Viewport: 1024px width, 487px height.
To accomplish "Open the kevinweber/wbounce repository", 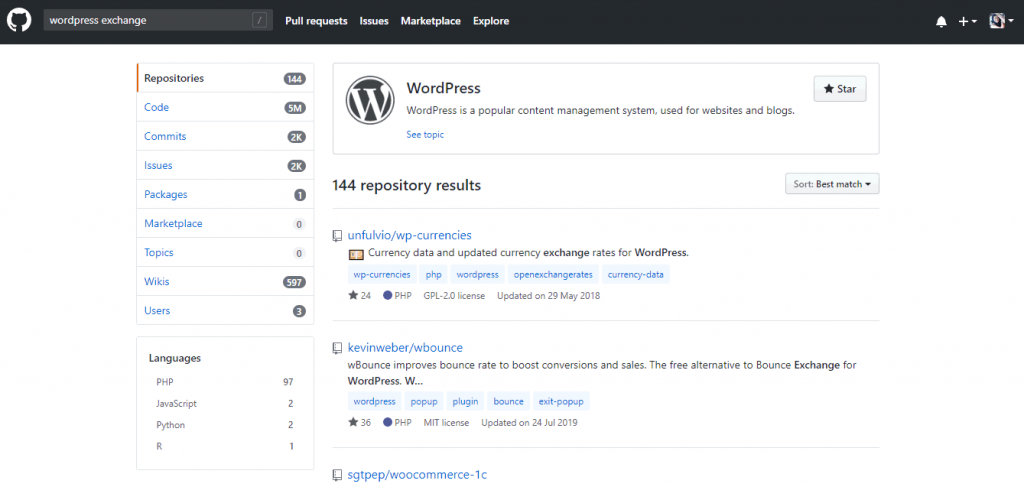I will click(406, 347).
